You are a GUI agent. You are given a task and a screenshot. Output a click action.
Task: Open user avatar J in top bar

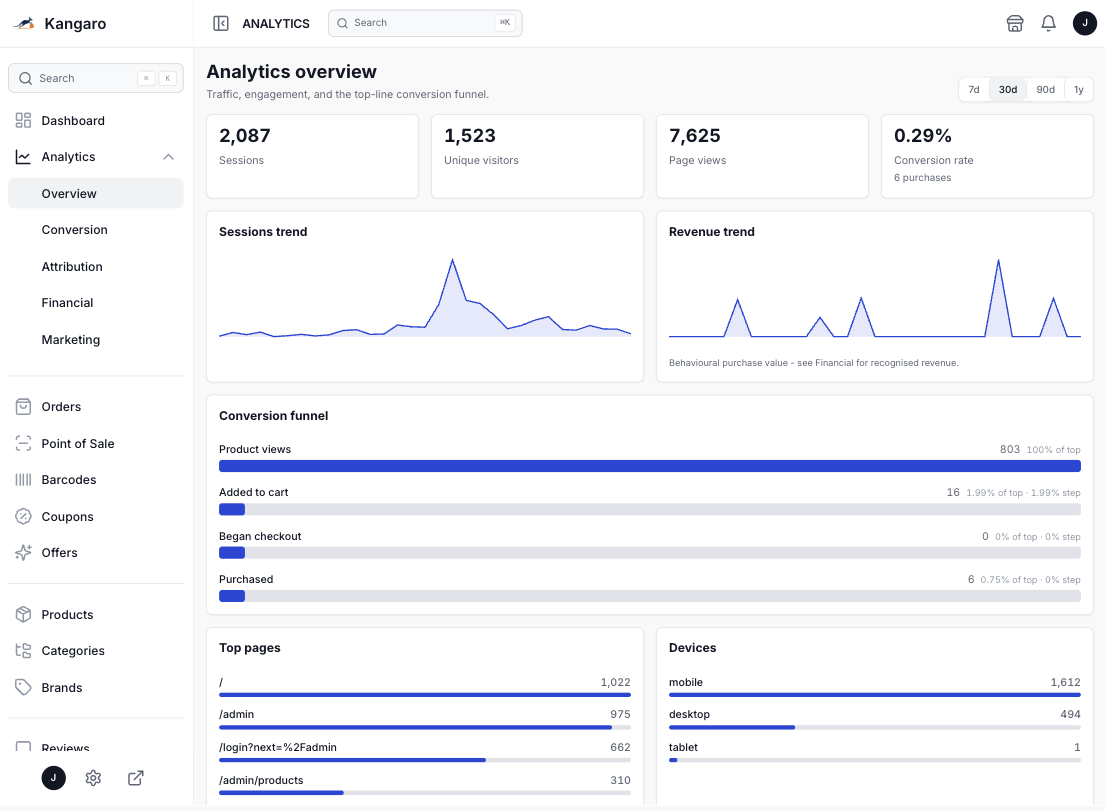[x=1085, y=23]
